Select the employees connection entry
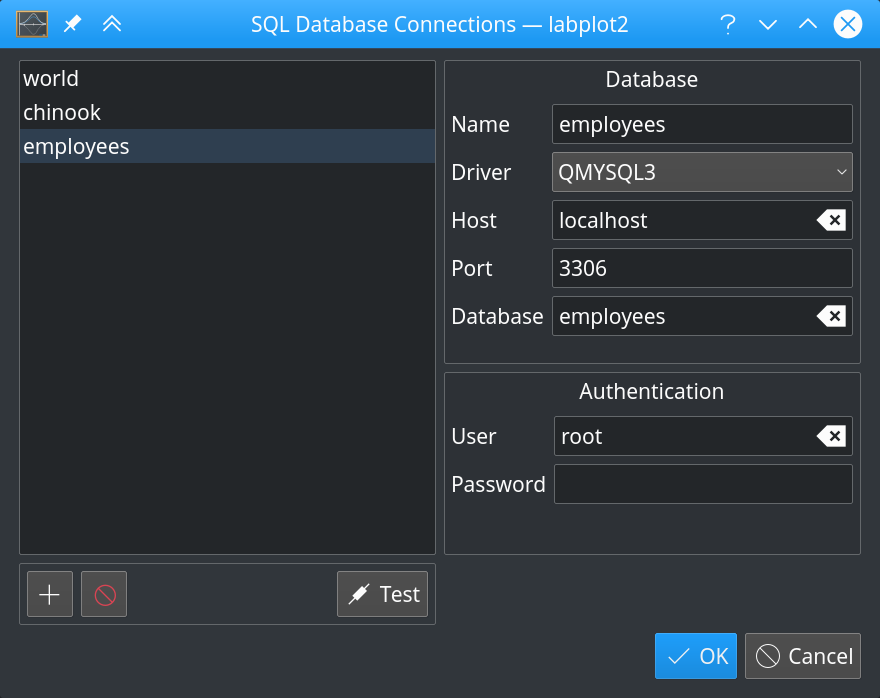 [x=227, y=146]
